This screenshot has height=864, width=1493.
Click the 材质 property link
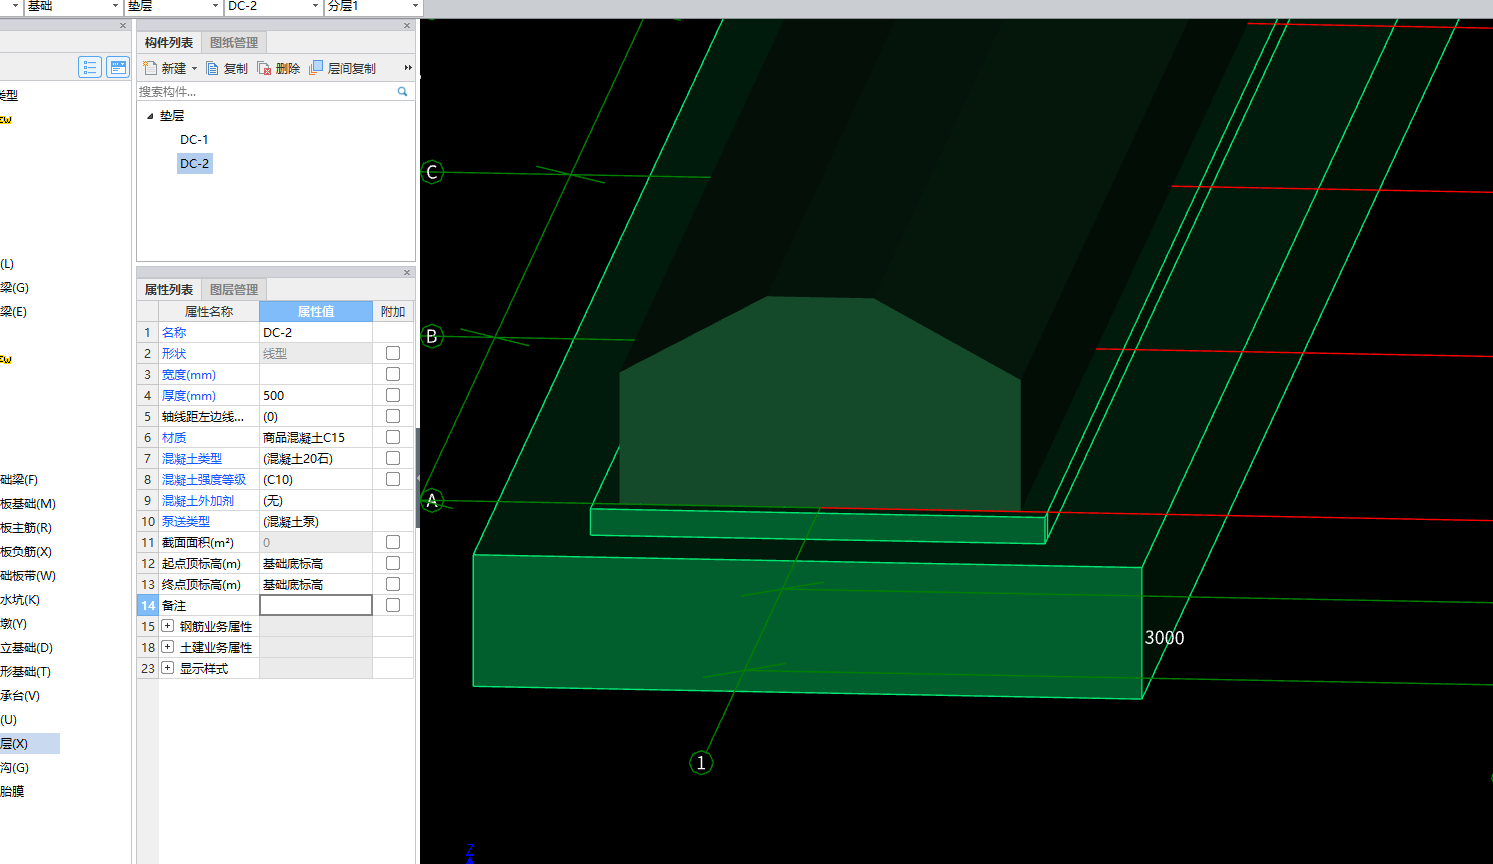174,437
